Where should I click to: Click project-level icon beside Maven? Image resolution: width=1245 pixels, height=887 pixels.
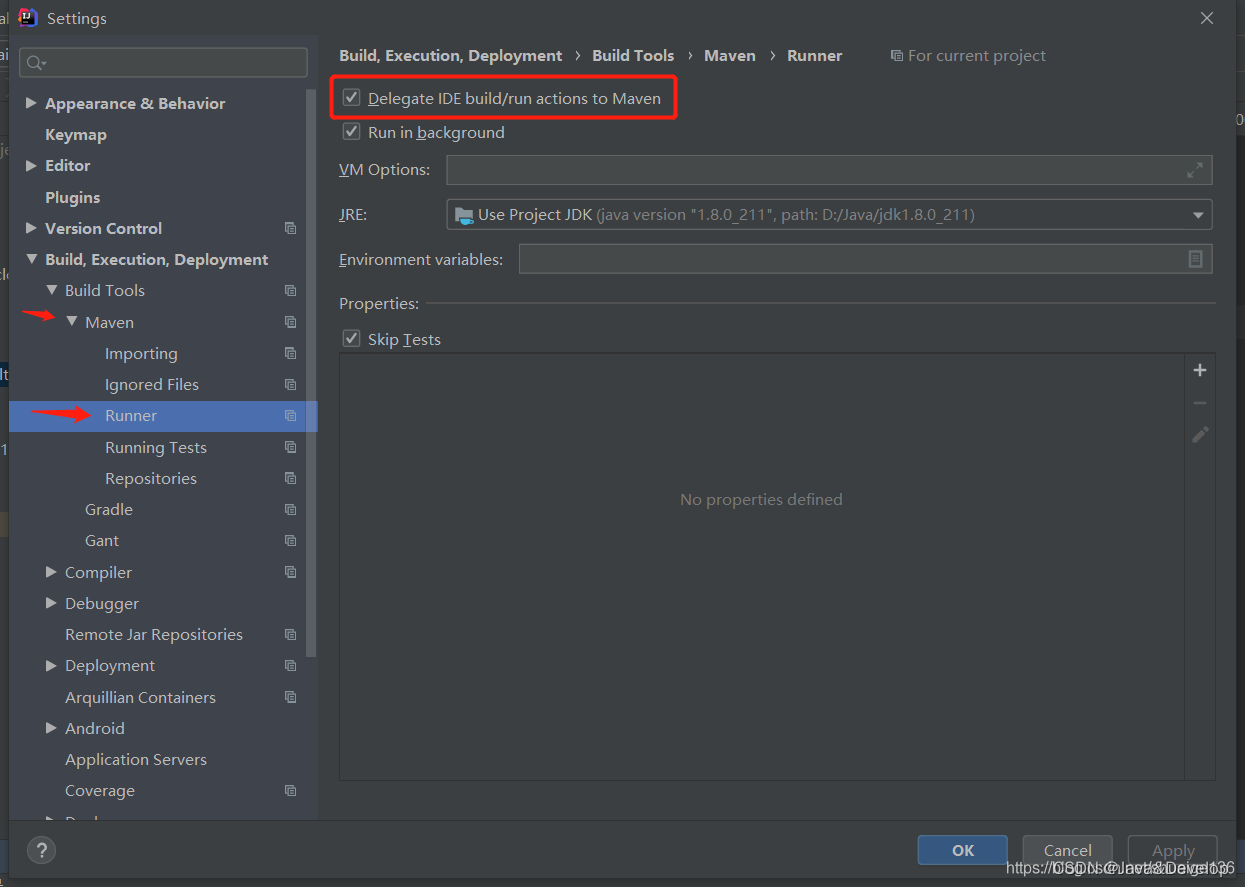point(290,322)
